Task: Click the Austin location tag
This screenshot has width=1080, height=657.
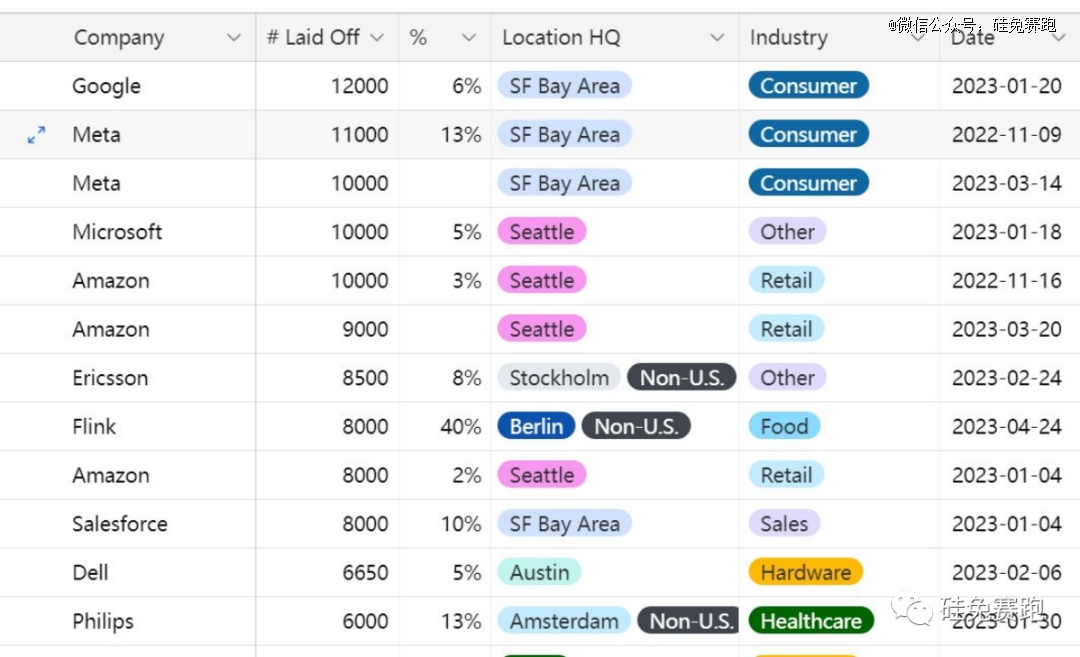Action: coord(539,572)
